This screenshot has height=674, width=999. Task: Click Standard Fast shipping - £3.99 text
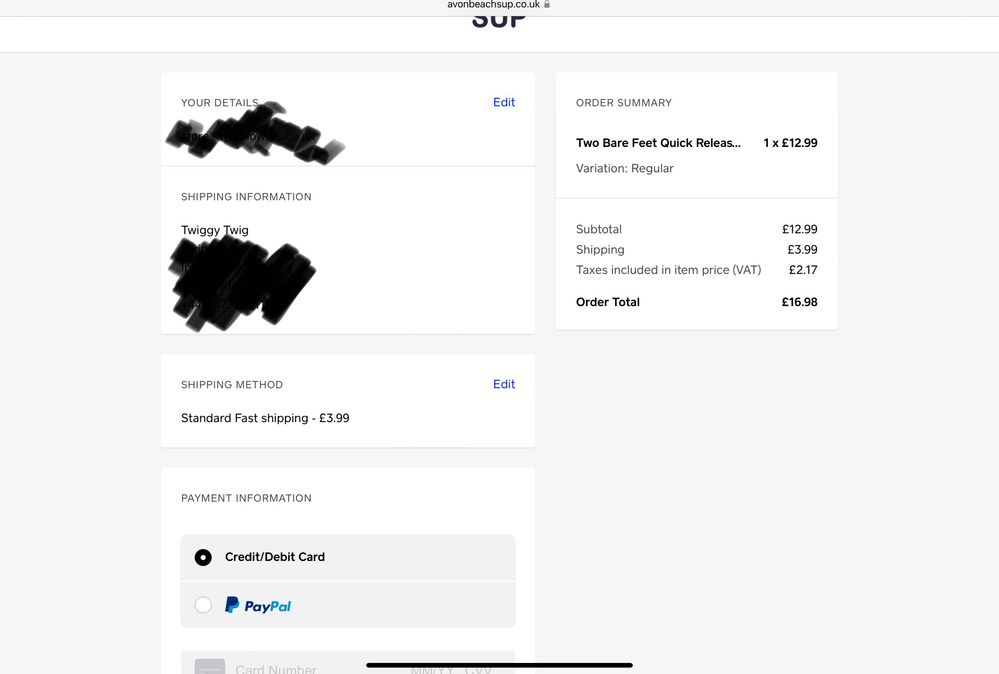click(x=265, y=418)
